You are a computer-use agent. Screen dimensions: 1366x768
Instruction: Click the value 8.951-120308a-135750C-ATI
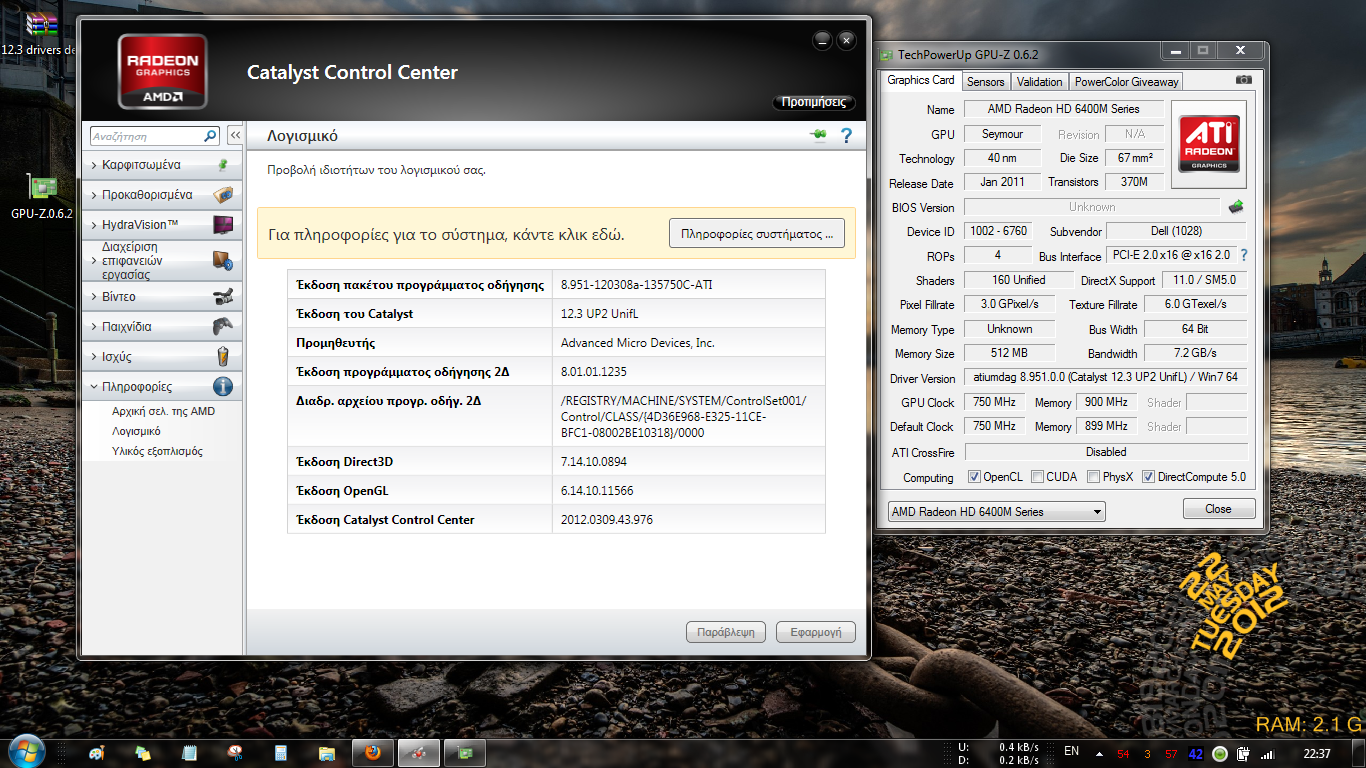click(637, 285)
